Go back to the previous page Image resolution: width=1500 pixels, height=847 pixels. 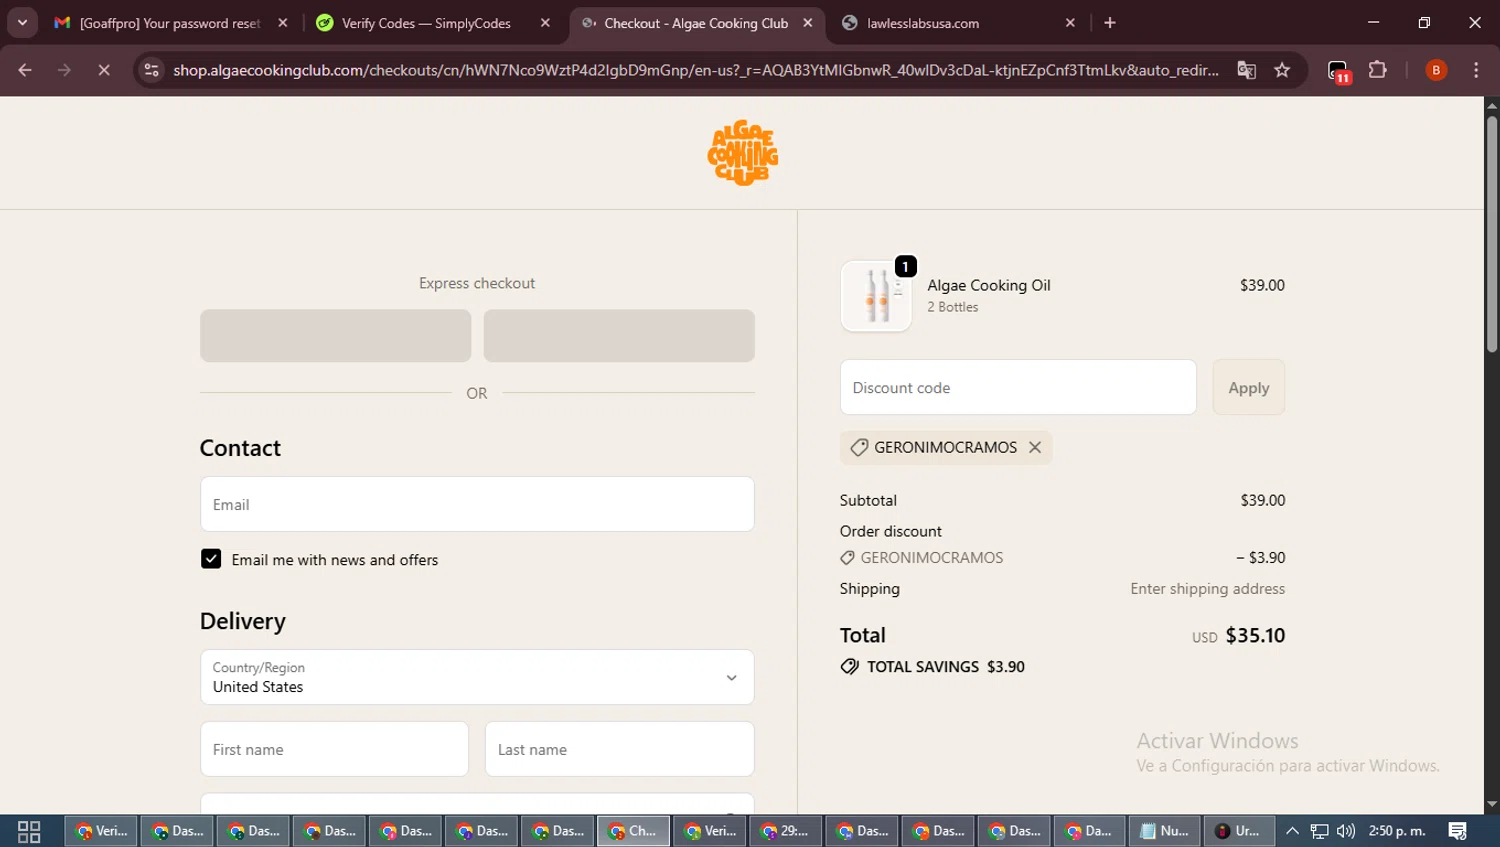pos(25,70)
